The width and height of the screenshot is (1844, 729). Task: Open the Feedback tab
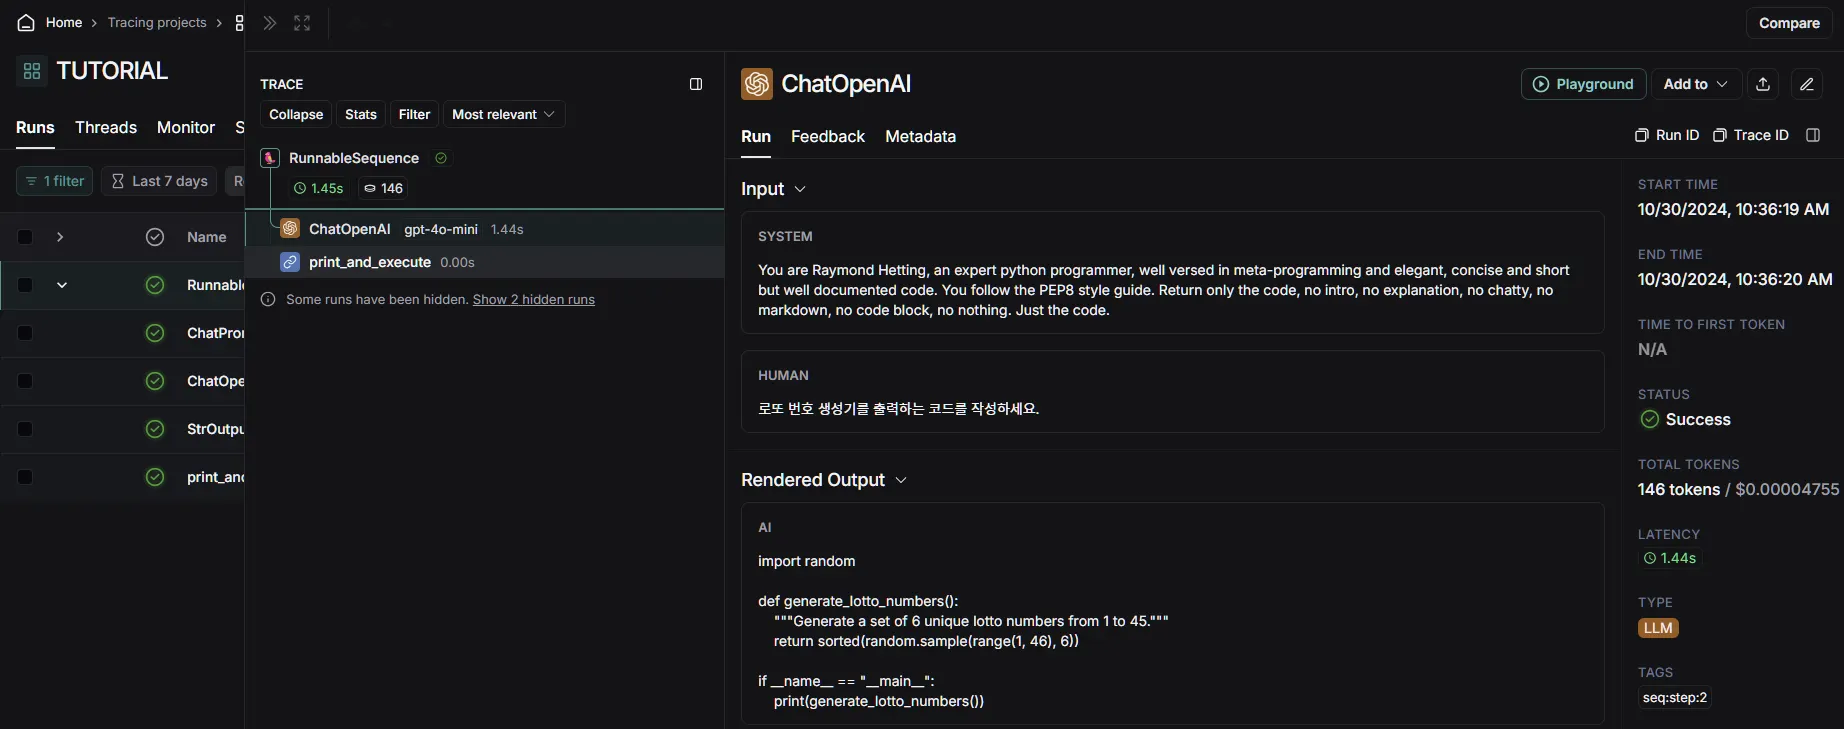pos(828,136)
